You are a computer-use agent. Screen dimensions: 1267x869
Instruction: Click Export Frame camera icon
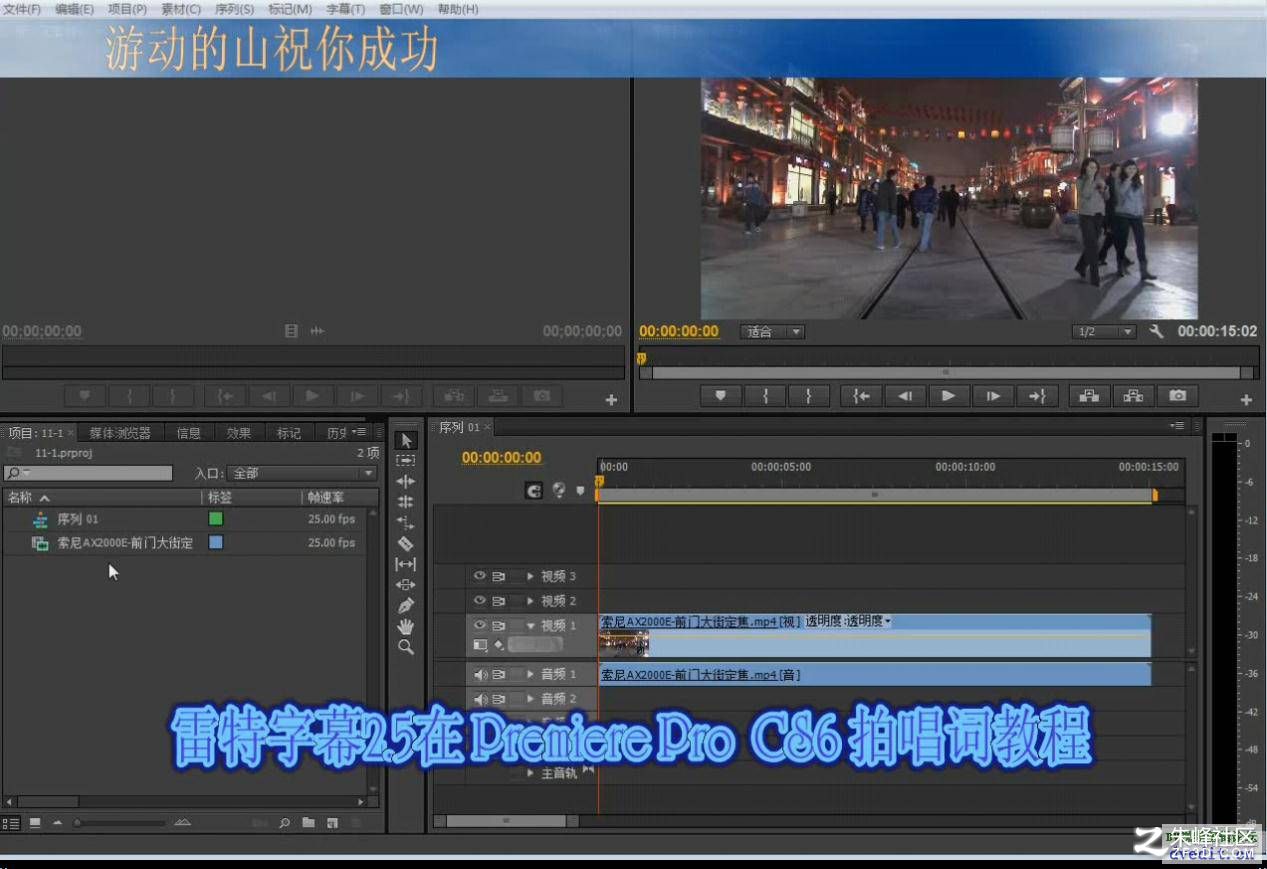(x=1178, y=396)
